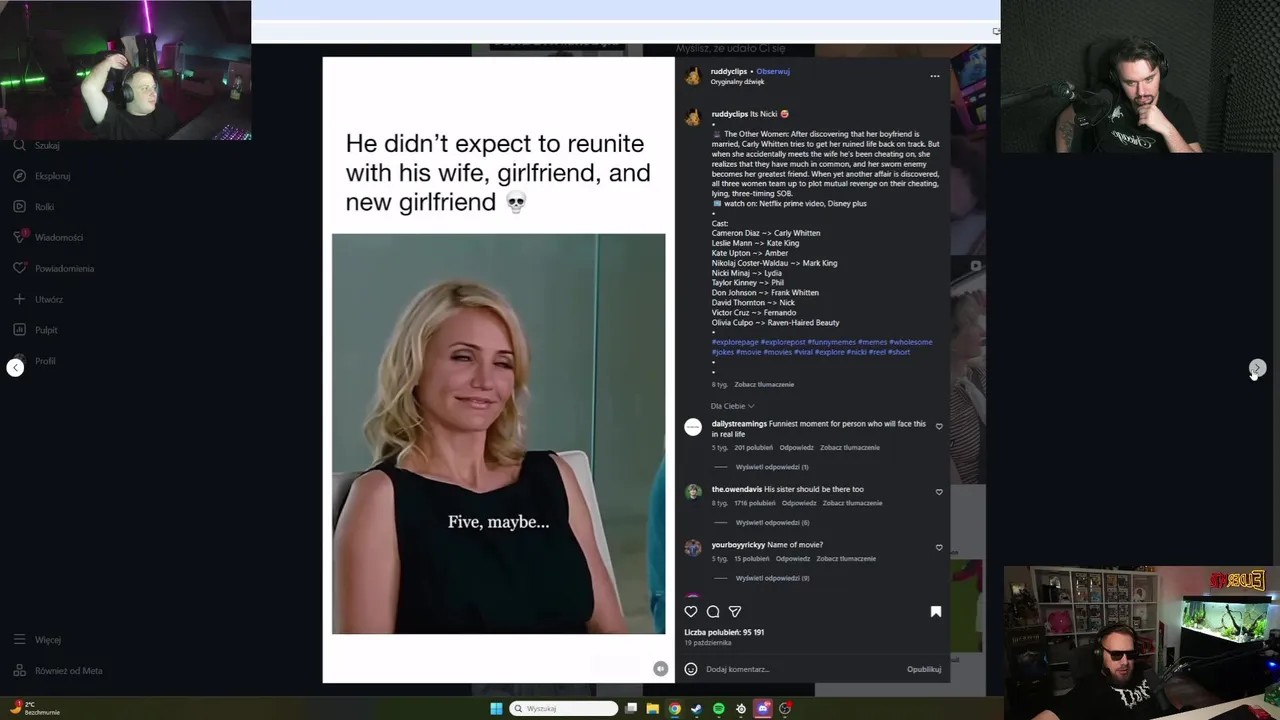Screen dimensions: 1280x720
Task: Open Rolki reels icon in sidebar
Action: point(19,207)
